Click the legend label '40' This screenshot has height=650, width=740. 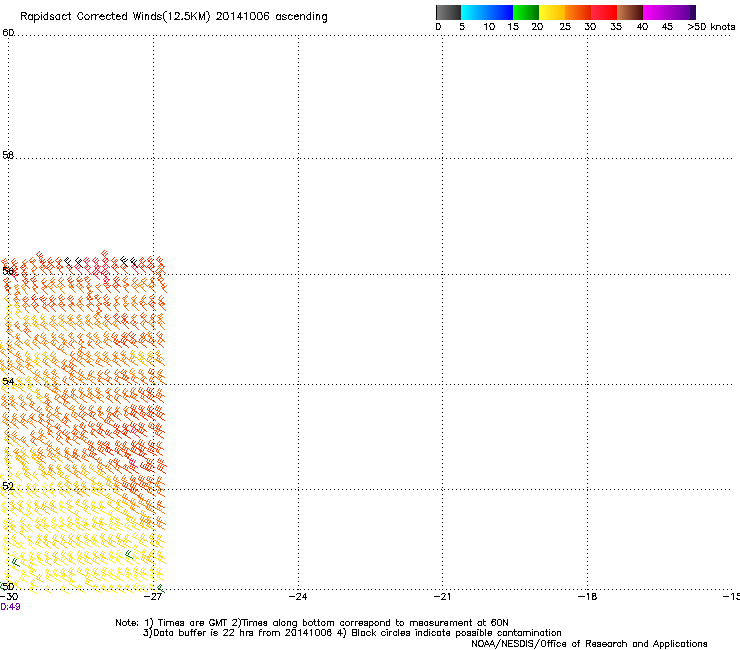pyautogui.click(x=642, y=27)
